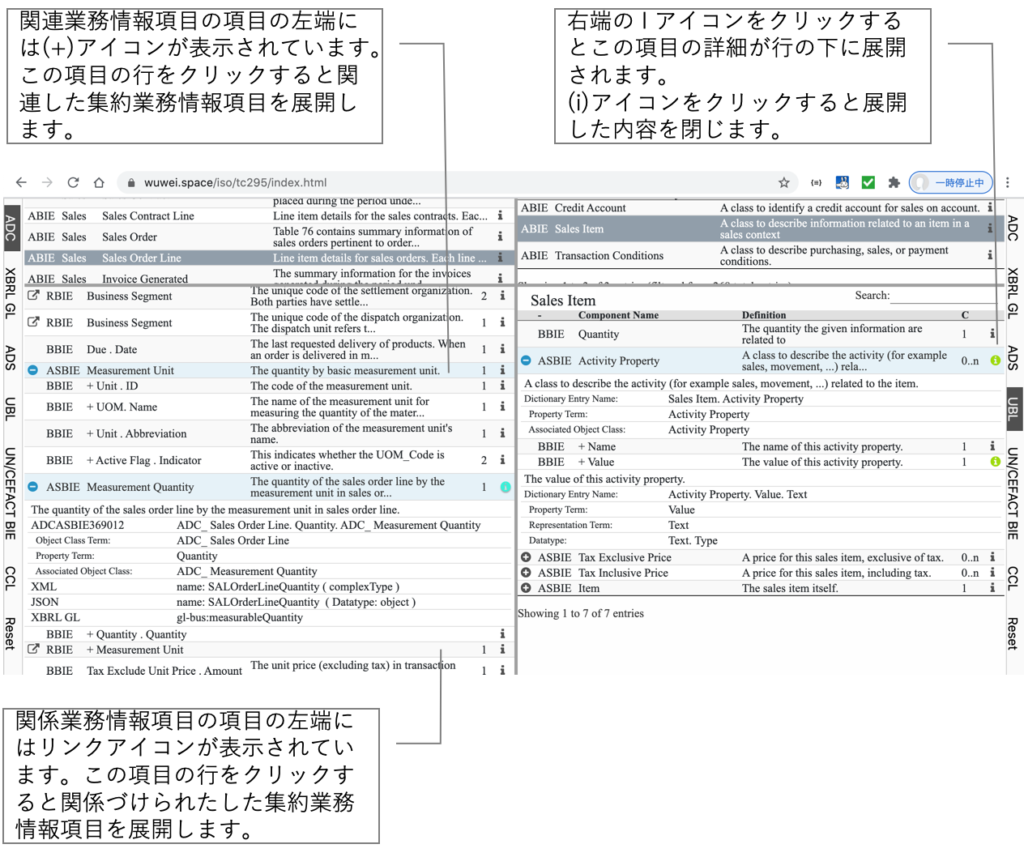
Task: Show details for Sales Contract Line via info icon
Action: [x=500, y=216]
